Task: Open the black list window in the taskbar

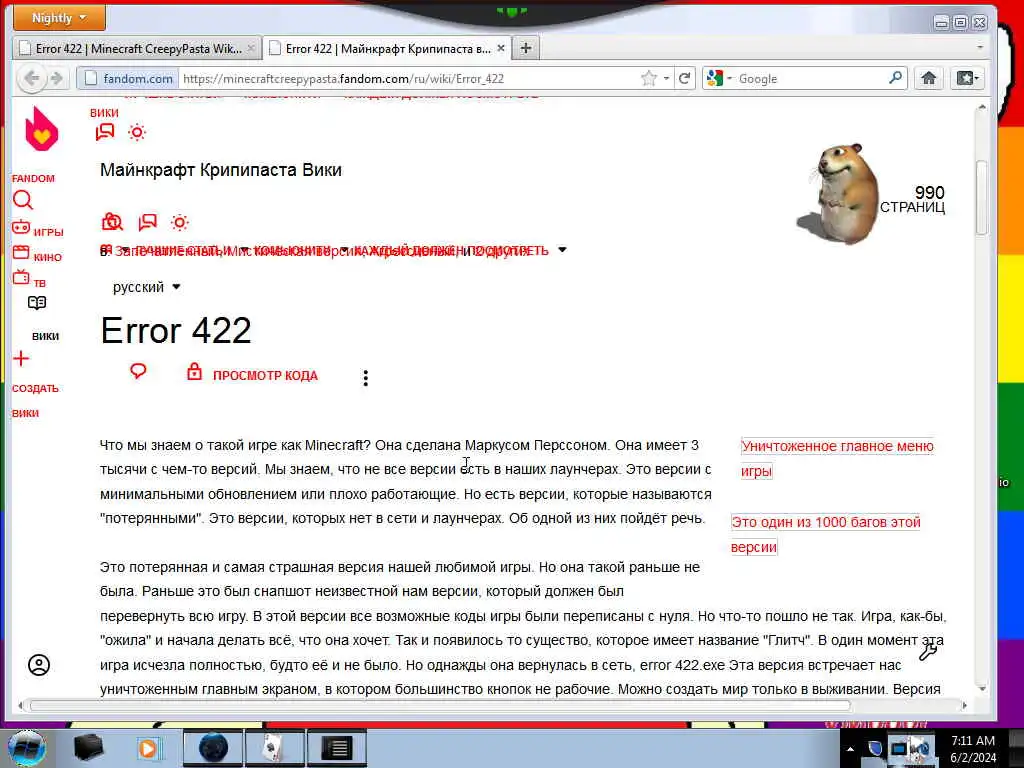Action: (336, 748)
